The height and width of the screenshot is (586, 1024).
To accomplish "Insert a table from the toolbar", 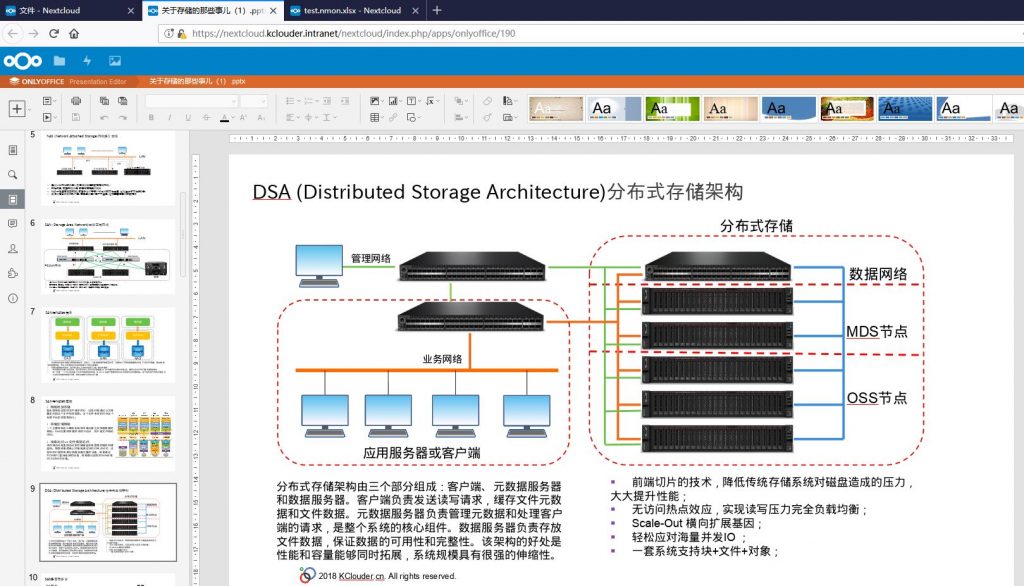I will 376,118.
